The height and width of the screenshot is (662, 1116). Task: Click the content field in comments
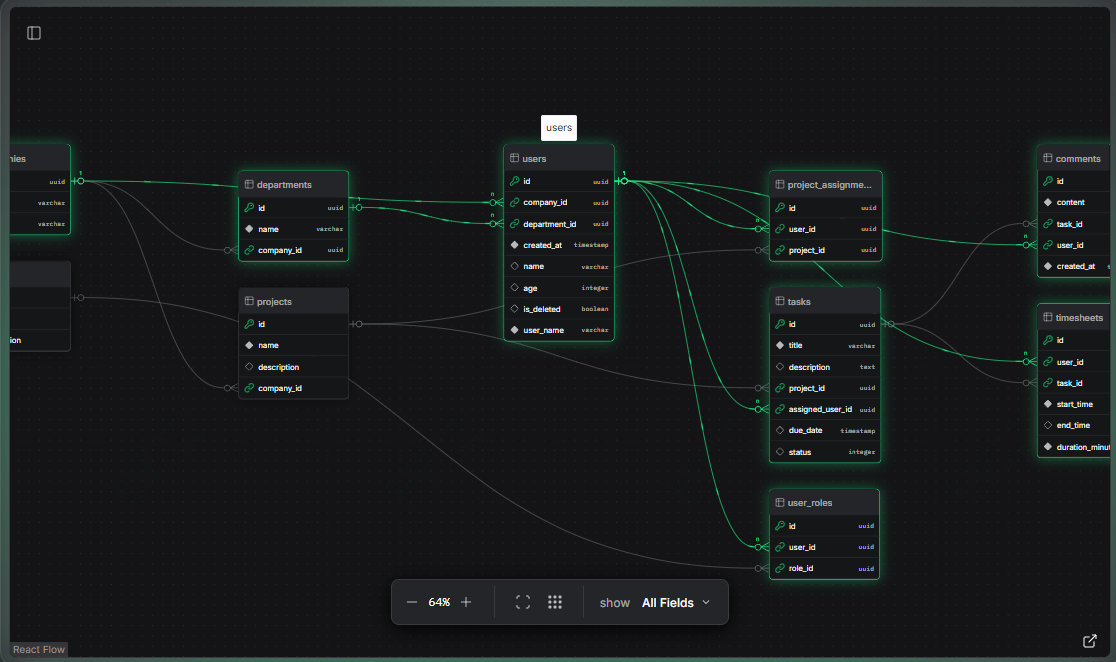(x=1071, y=202)
